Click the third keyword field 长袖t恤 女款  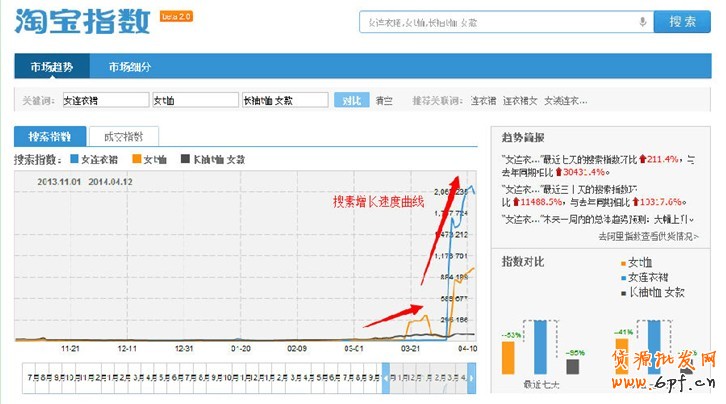pos(284,100)
